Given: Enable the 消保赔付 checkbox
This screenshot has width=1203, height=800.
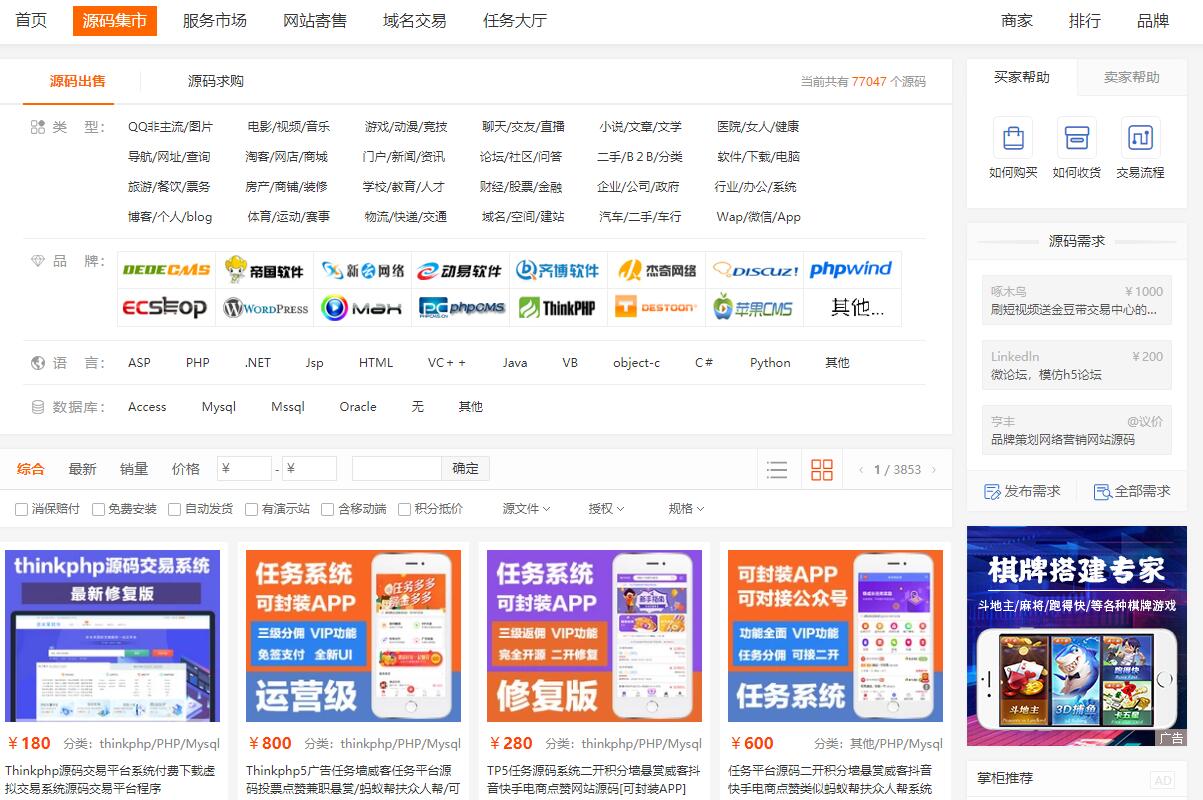Looking at the screenshot, I should coord(21,509).
